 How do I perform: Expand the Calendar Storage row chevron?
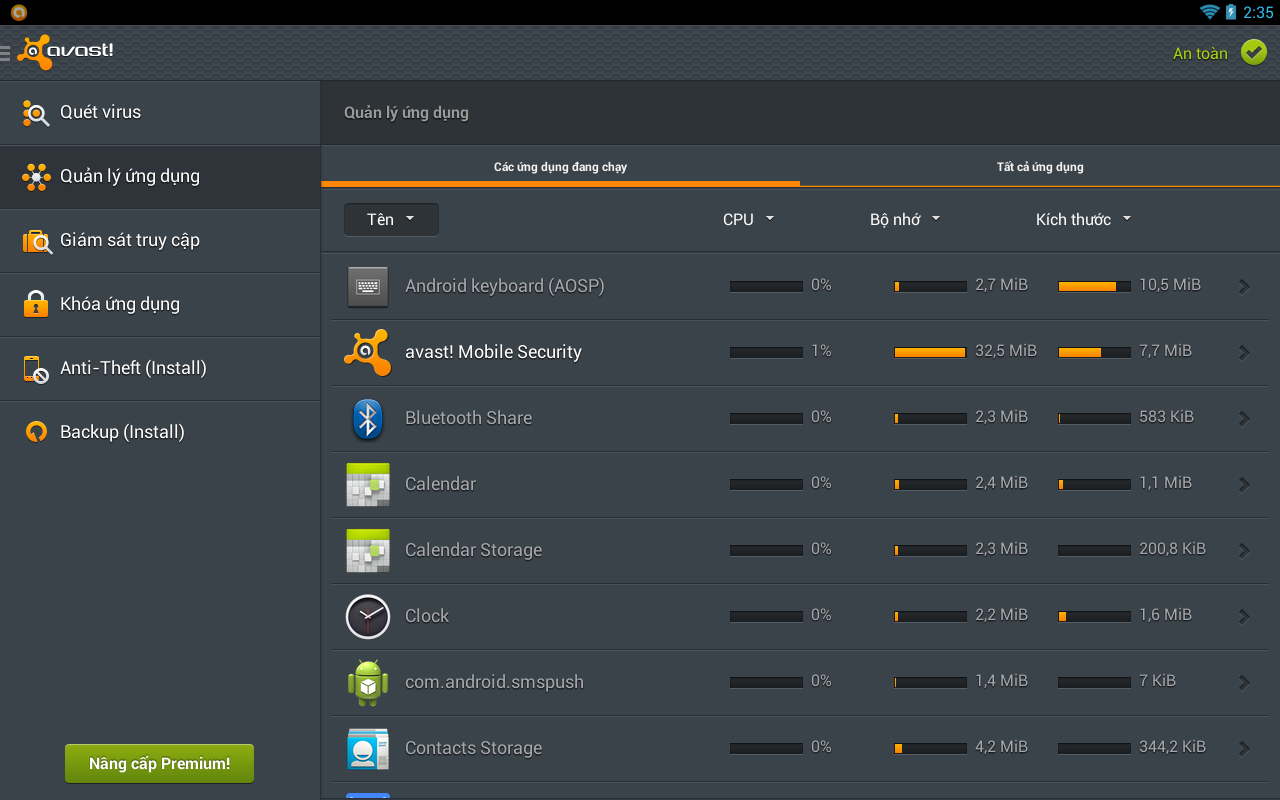pyautogui.click(x=1244, y=550)
